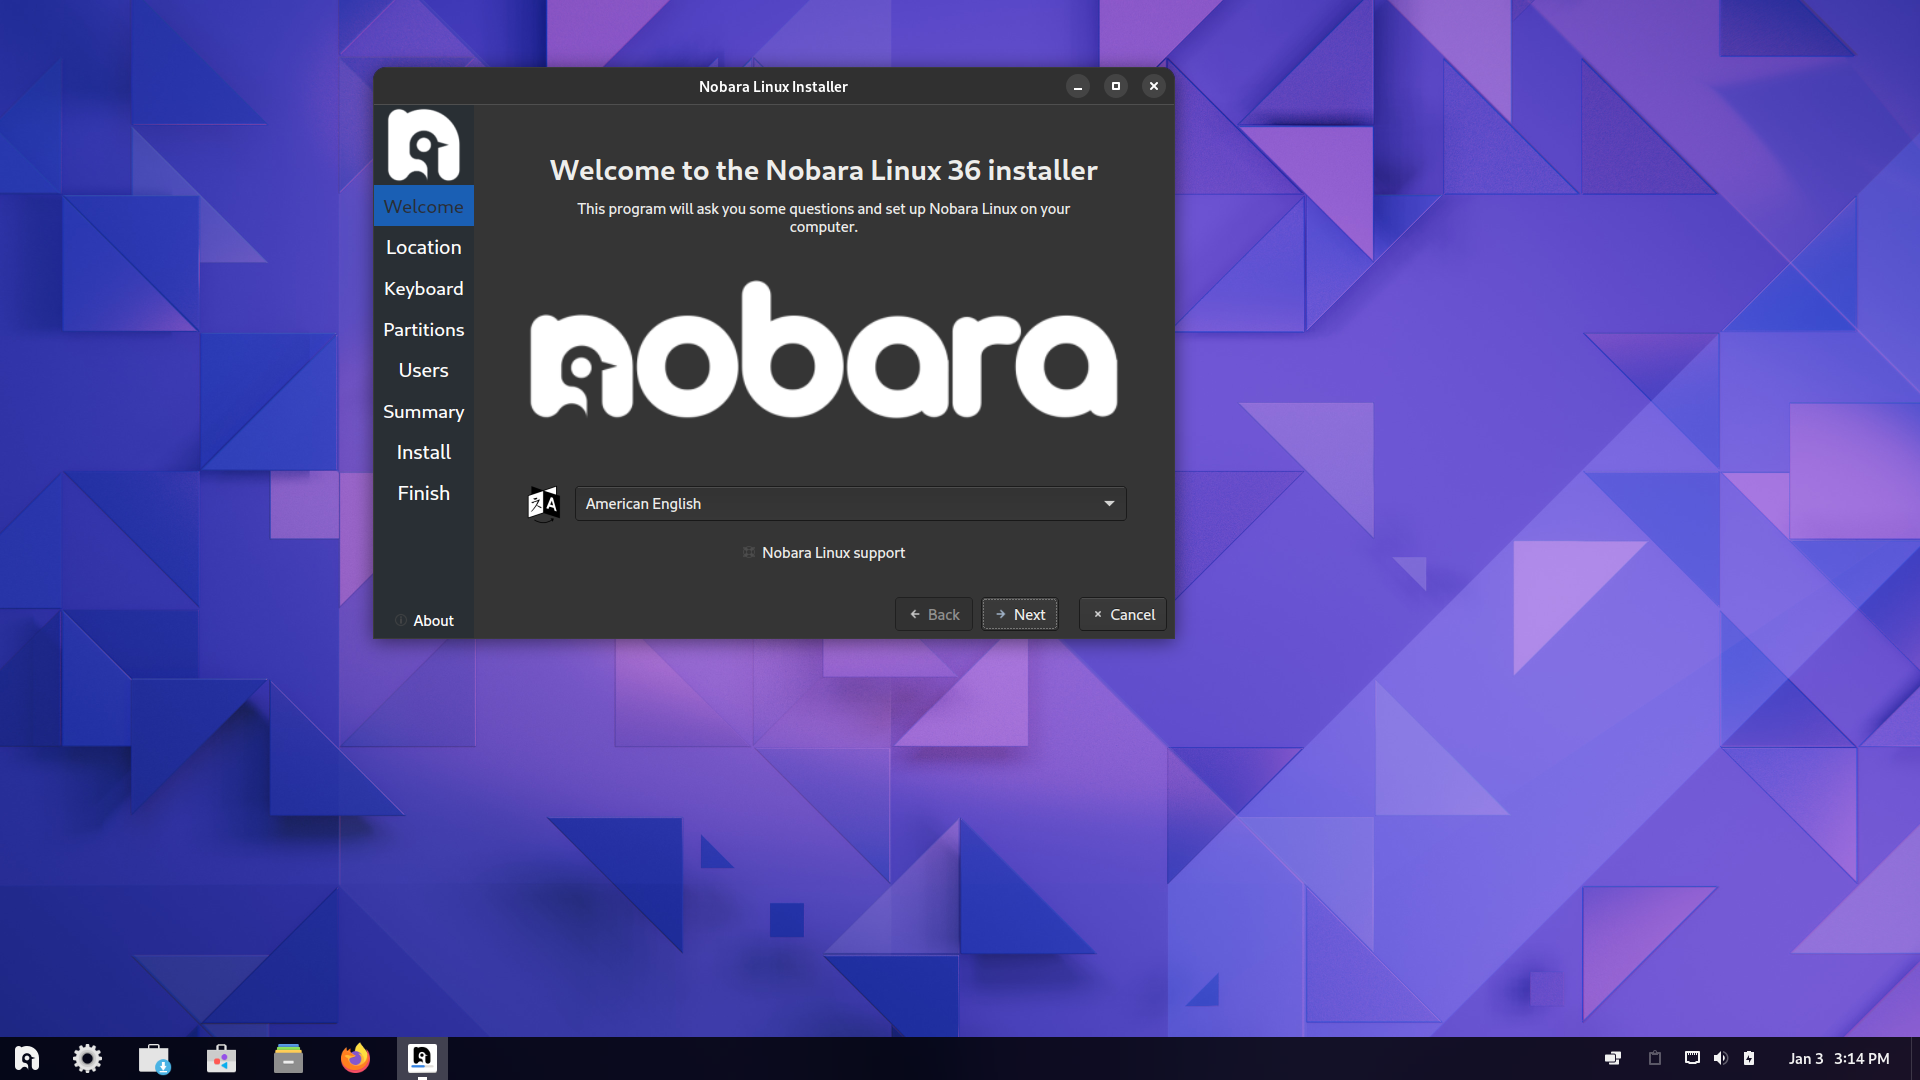Click the battery power tray icon
This screenshot has height=1080, width=1920.
pyautogui.click(x=1749, y=1058)
